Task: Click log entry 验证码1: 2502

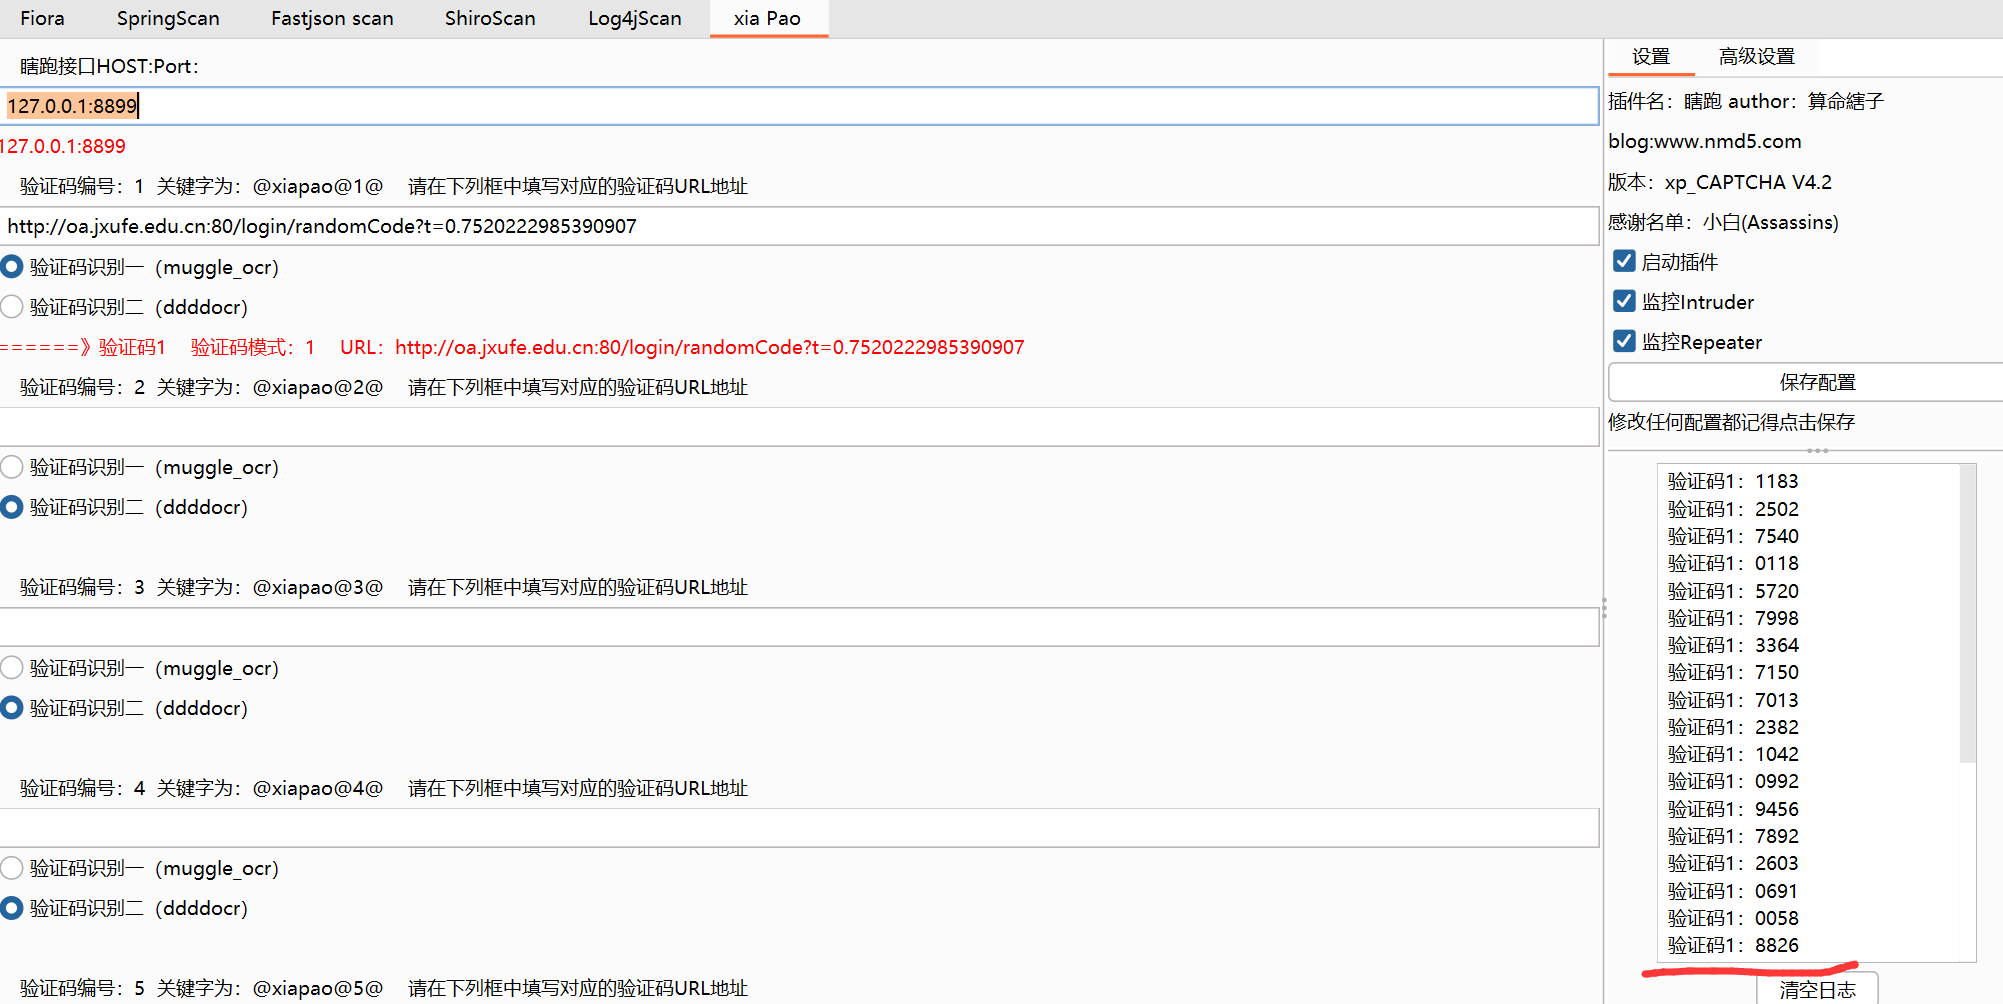Action: tap(1733, 509)
